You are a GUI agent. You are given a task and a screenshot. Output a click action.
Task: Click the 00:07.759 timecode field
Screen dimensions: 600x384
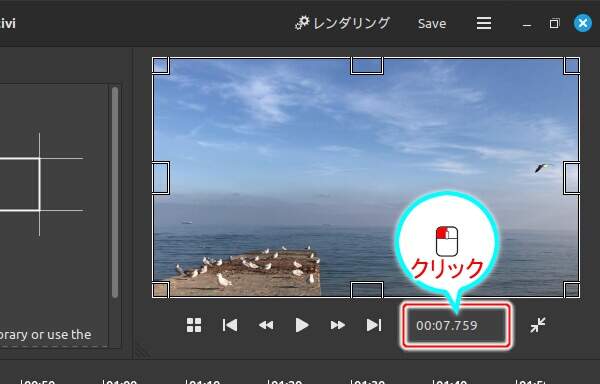456,325
